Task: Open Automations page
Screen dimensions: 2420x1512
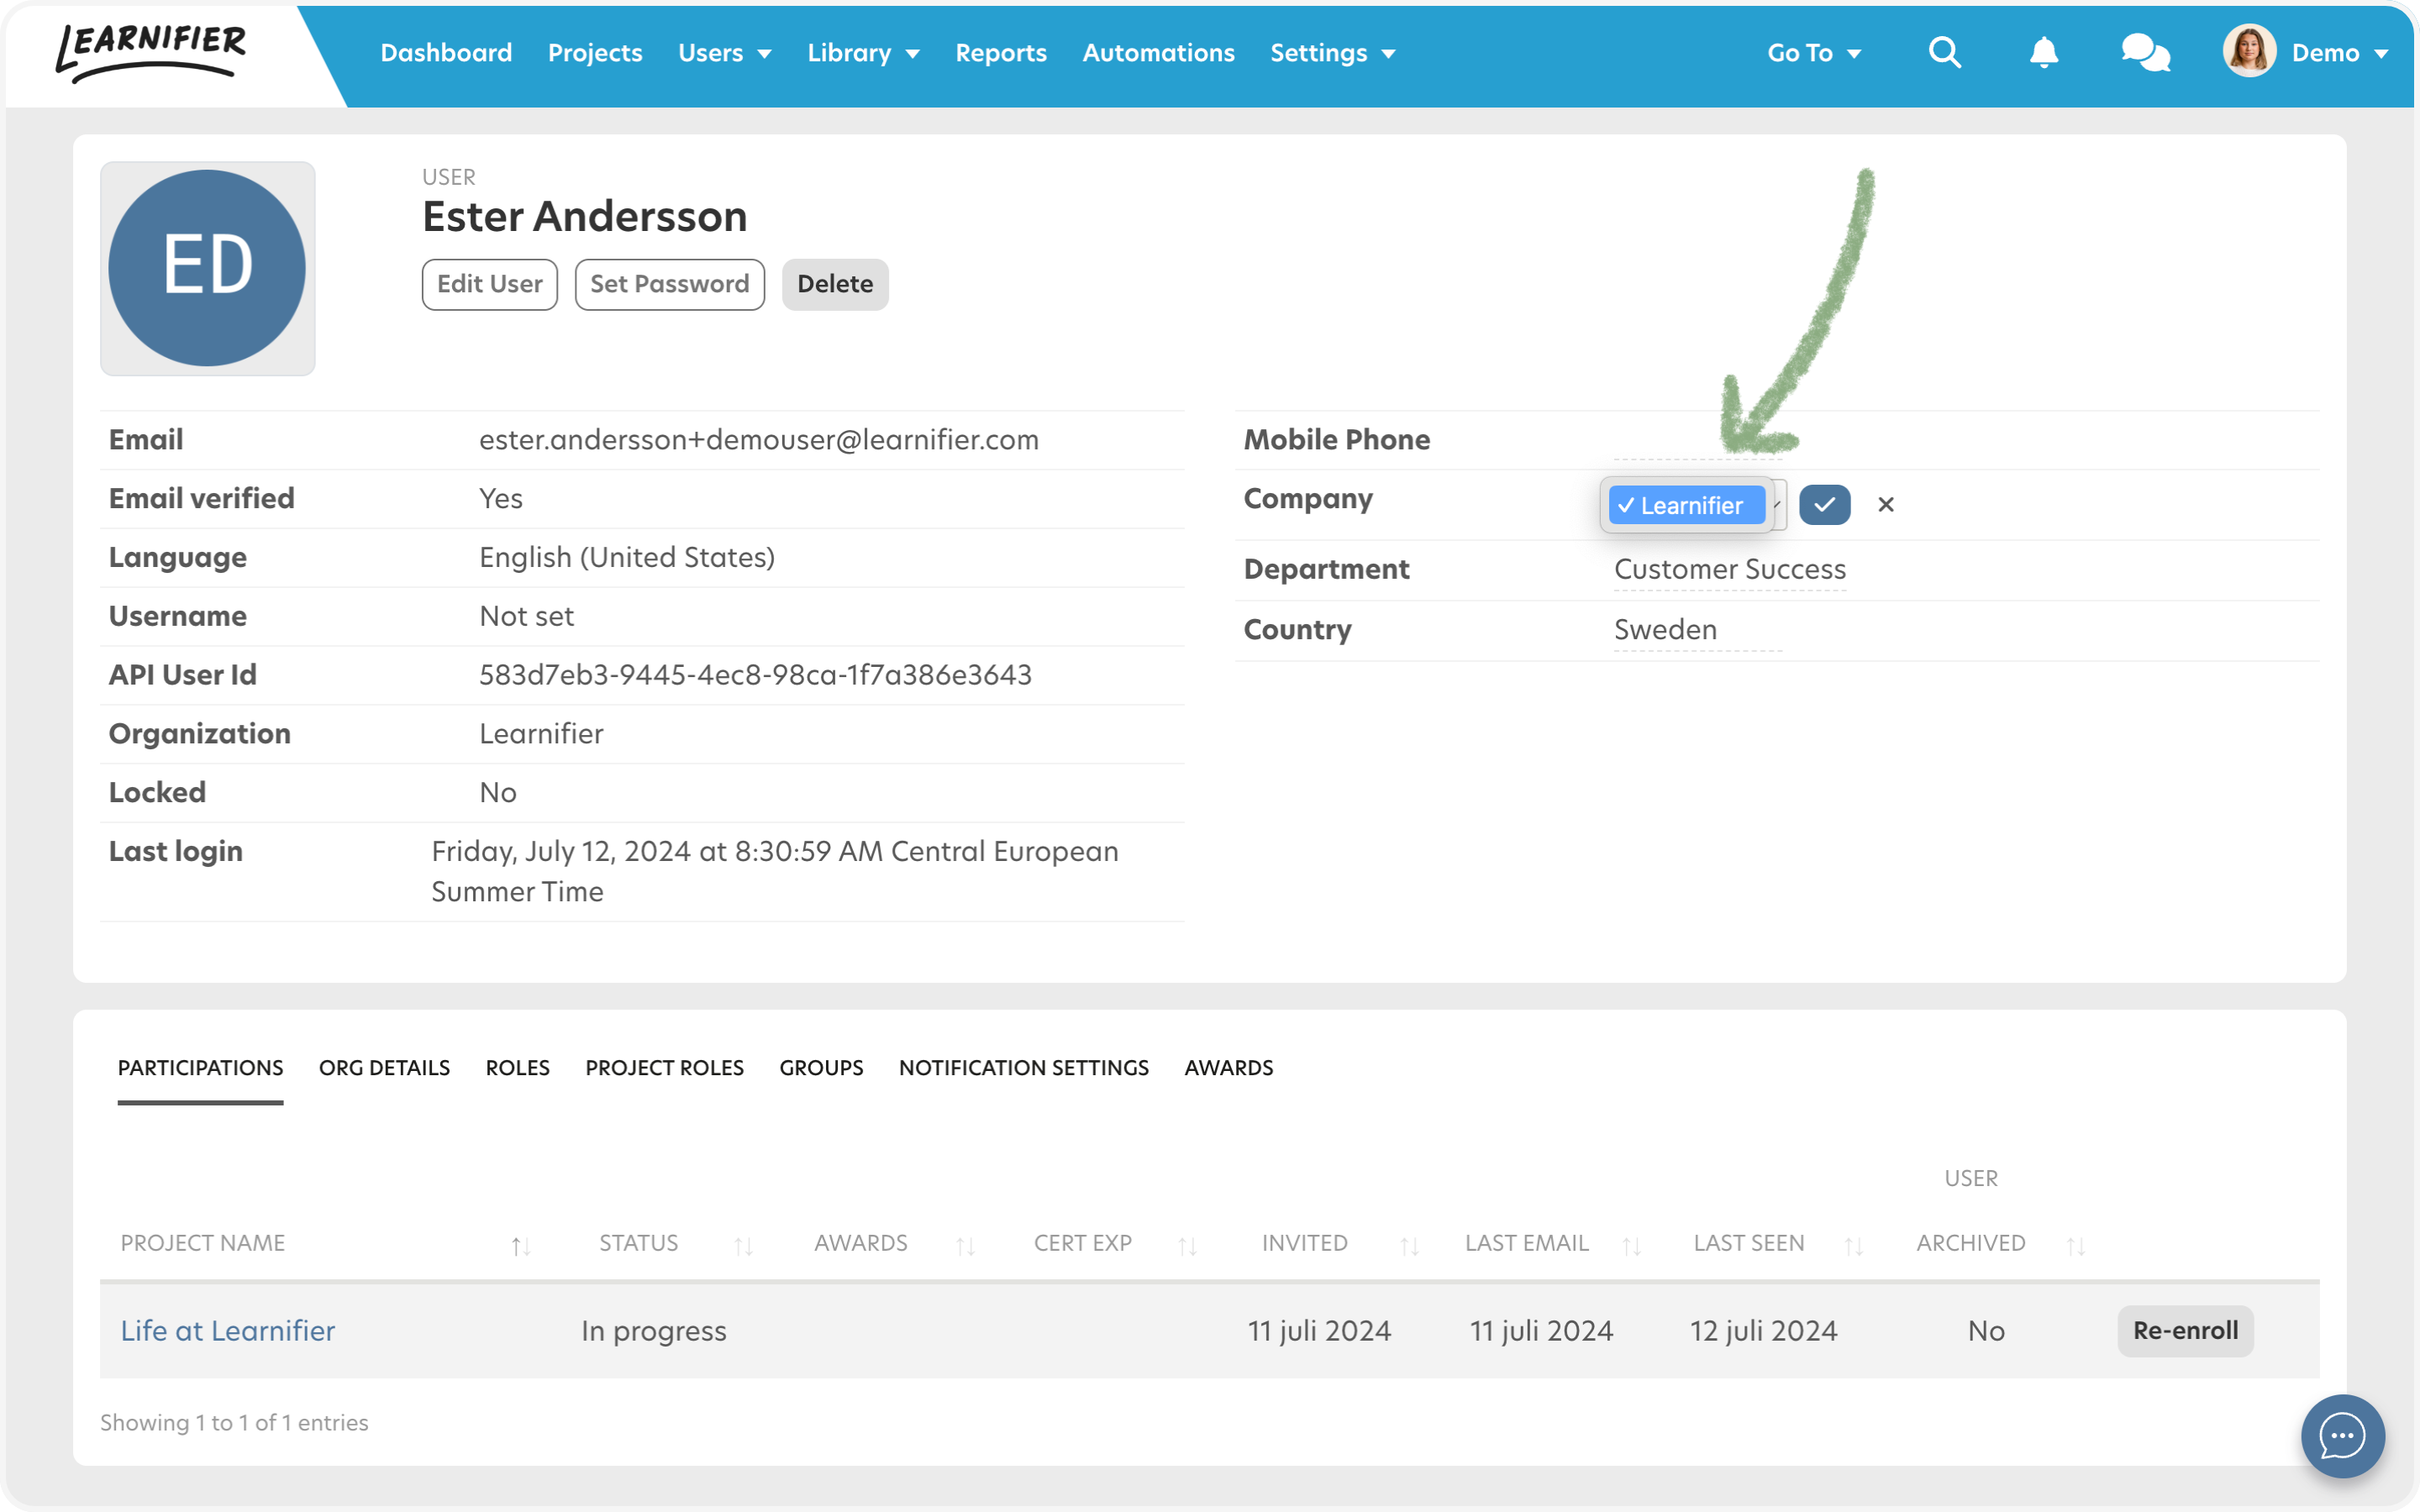Action: click(1158, 53)
